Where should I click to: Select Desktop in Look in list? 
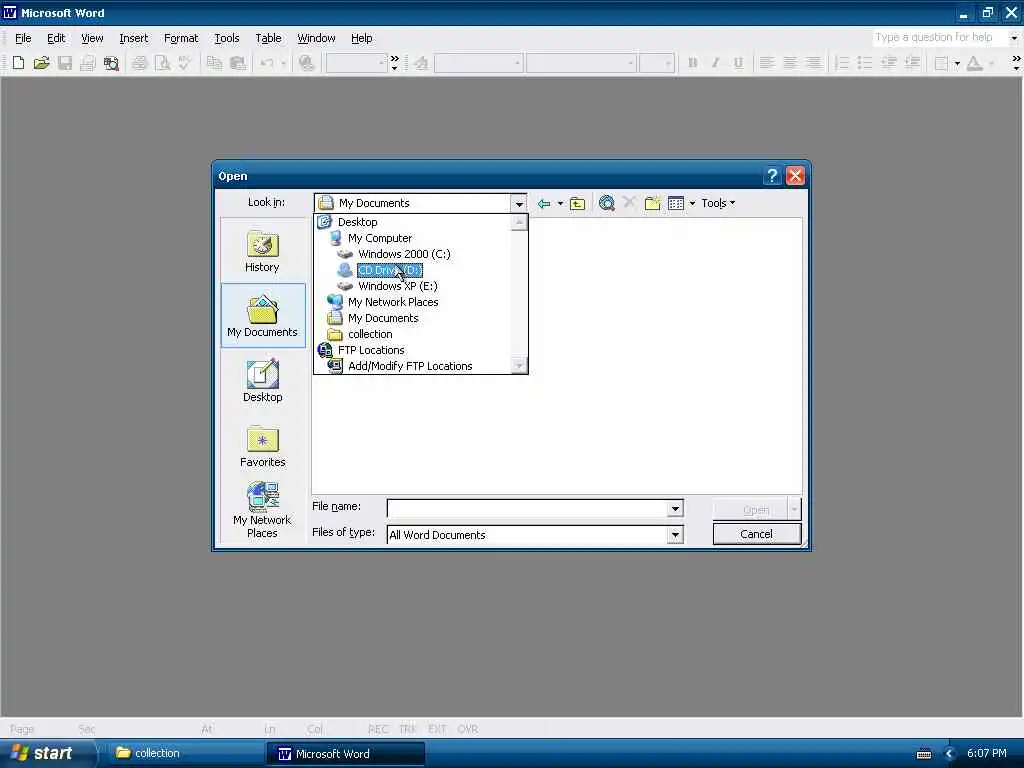pyautogui.click(x=357, y=222)
